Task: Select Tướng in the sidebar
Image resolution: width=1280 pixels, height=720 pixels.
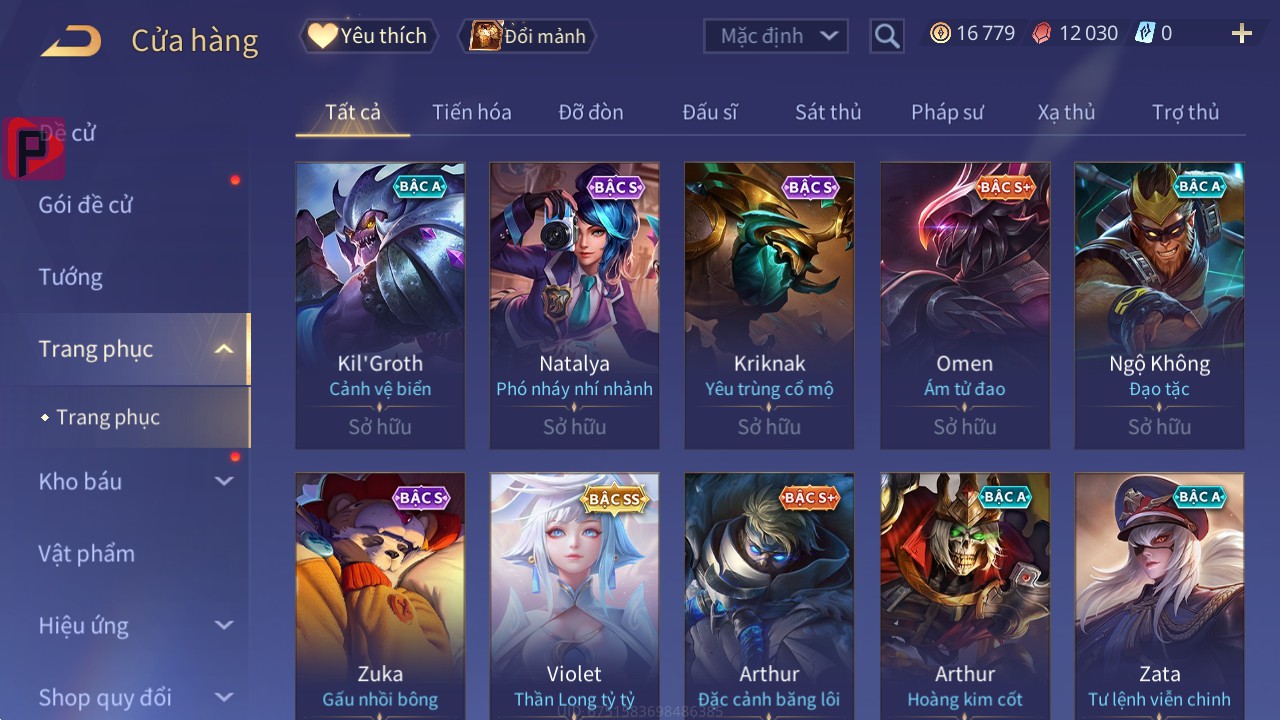Action: [x=71, y=277]
